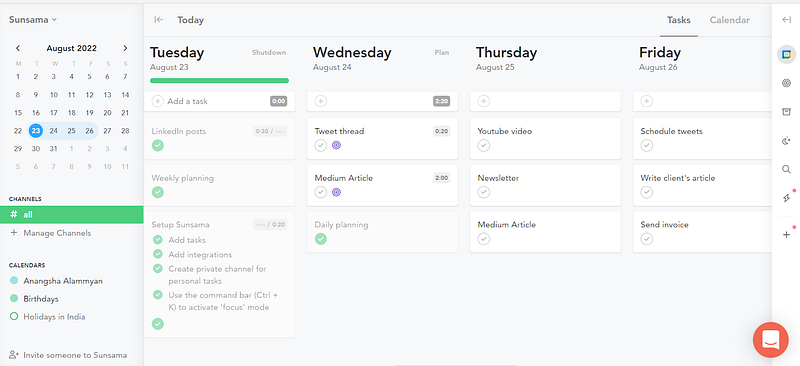Click Invite someone to Sunsama

68,355
